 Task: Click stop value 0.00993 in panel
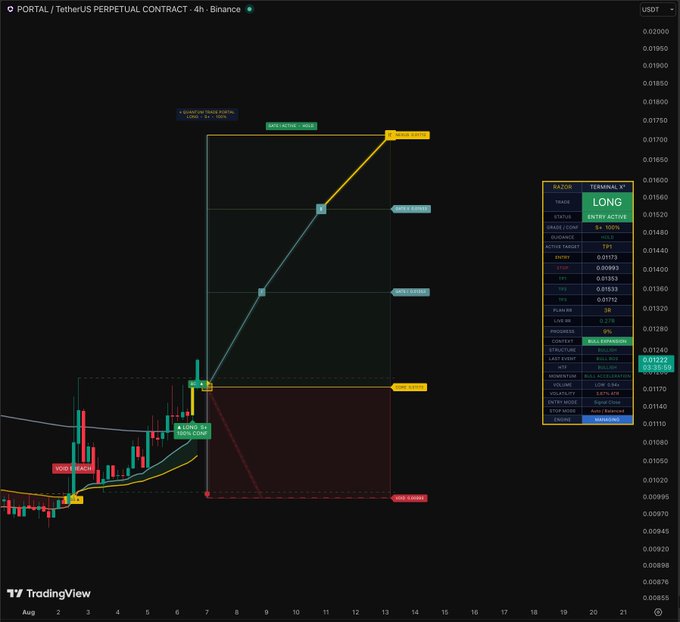pos(607,268)
